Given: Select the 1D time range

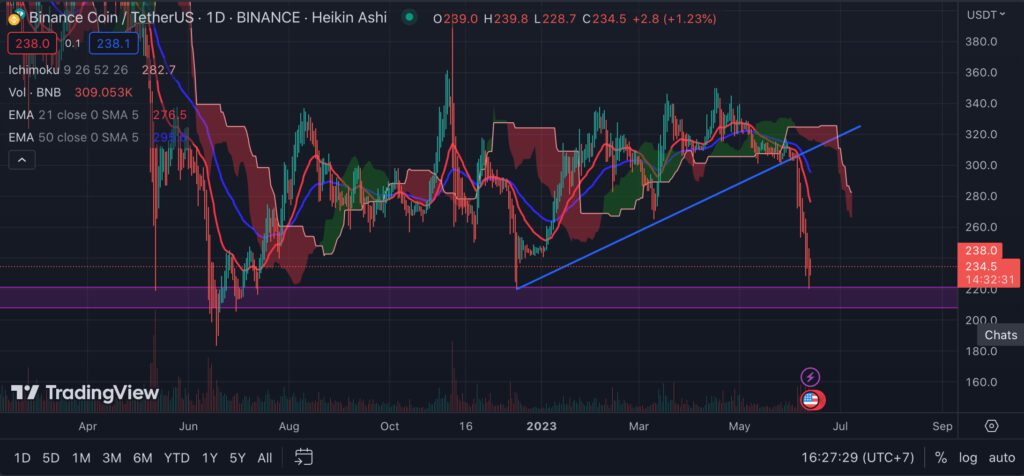Looking at the screenshot, I should coord(22,458).
